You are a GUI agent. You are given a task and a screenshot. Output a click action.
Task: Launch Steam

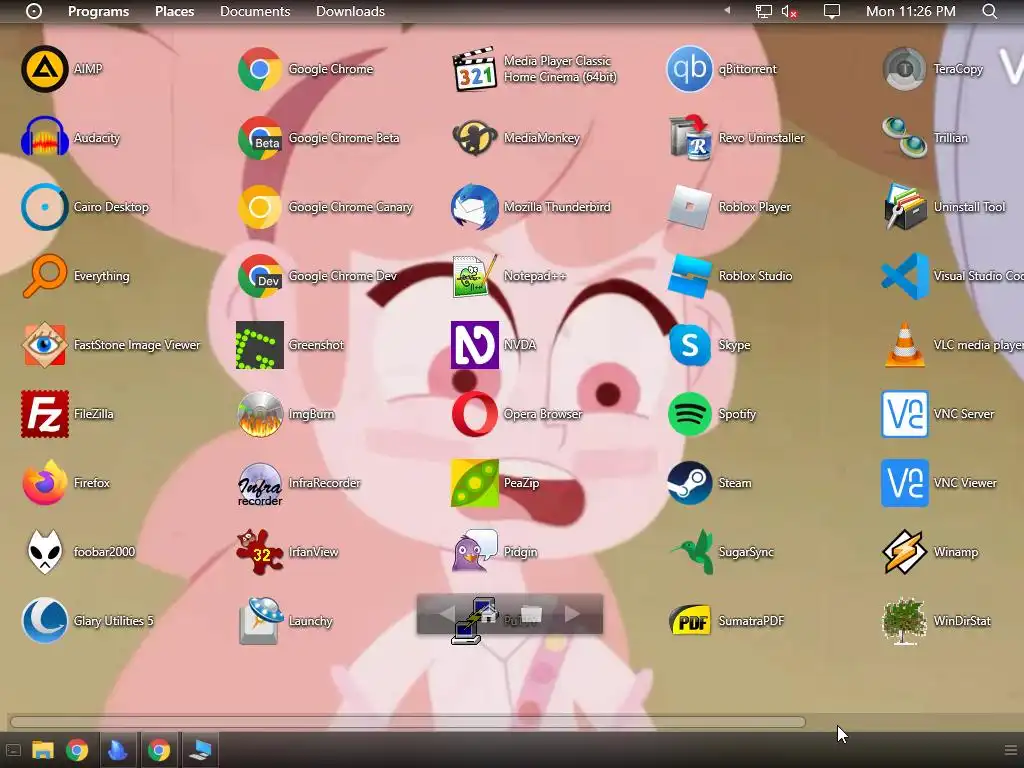[x=690, y=483]
